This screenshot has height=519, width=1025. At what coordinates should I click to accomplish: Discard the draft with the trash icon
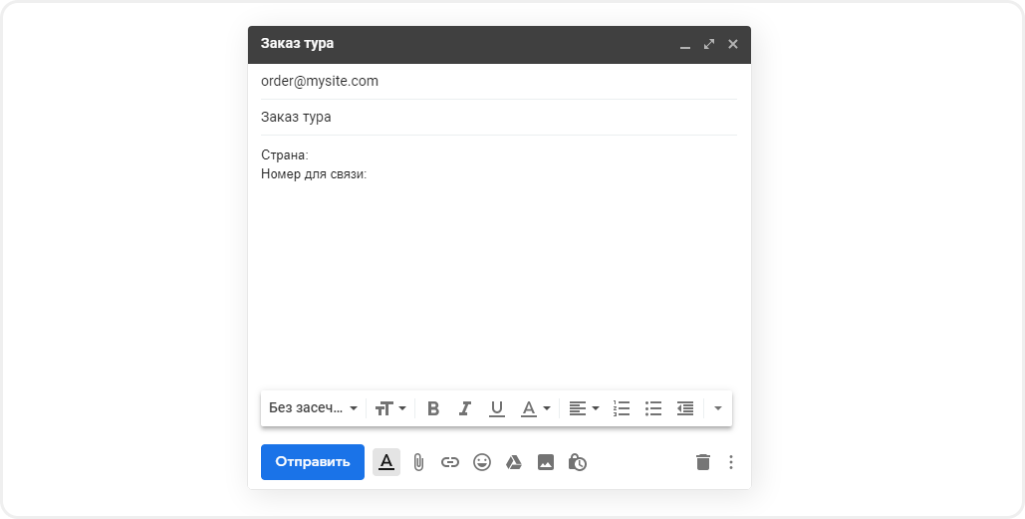[x=703, y=462]
